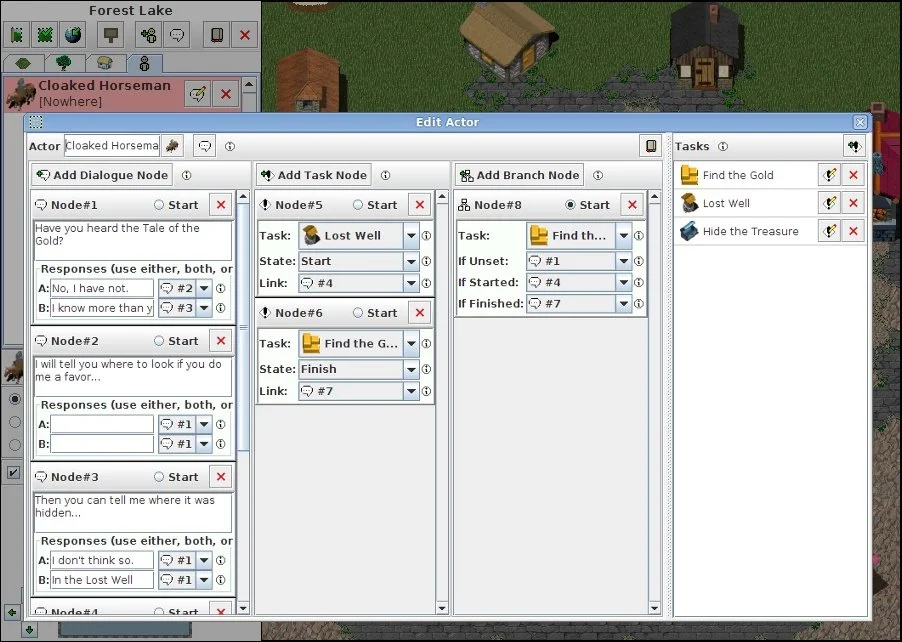
Task: Open Node#6 State dropdown showing Finish
Action: click(x=411, y=369)
